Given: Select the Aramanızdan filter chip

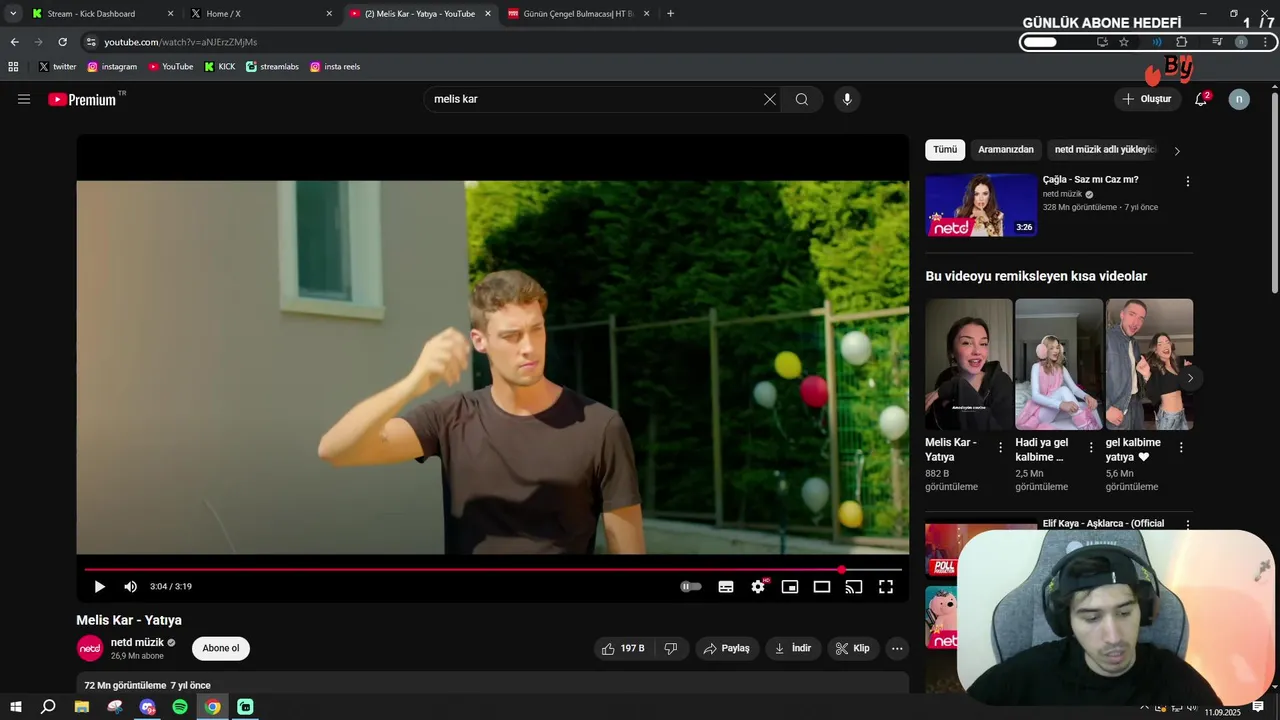Looking at the screenshot, I should click(1006, 150).
